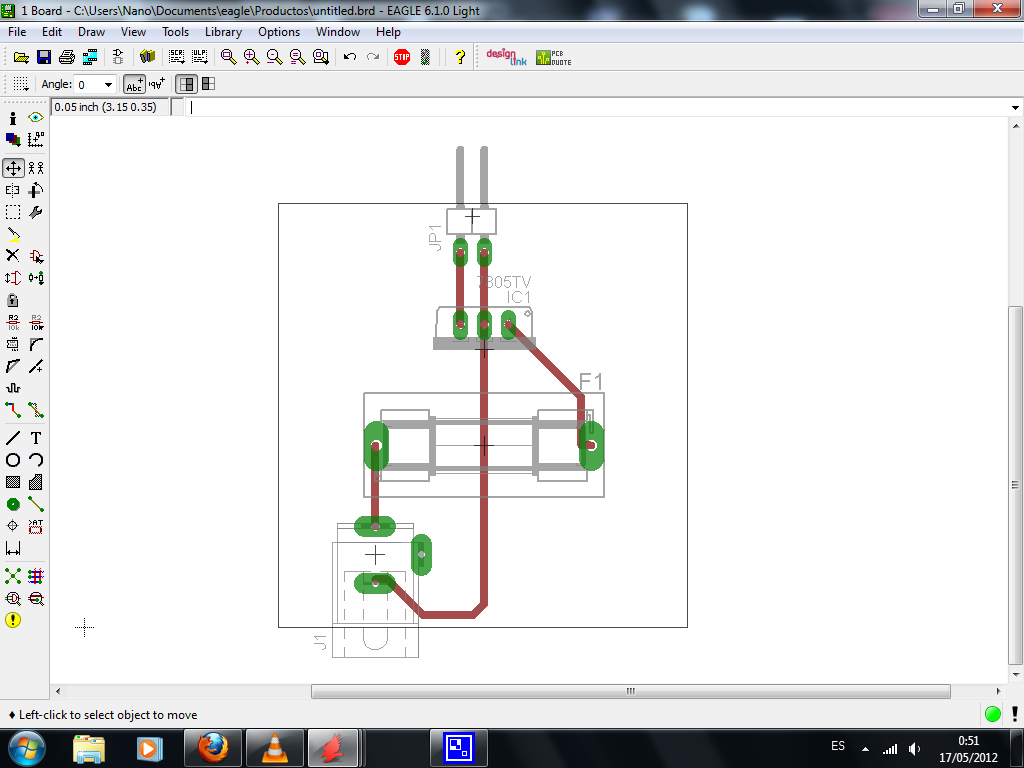
Task: Click the Zoom to fit icon
Action: [x=228, y=57]
